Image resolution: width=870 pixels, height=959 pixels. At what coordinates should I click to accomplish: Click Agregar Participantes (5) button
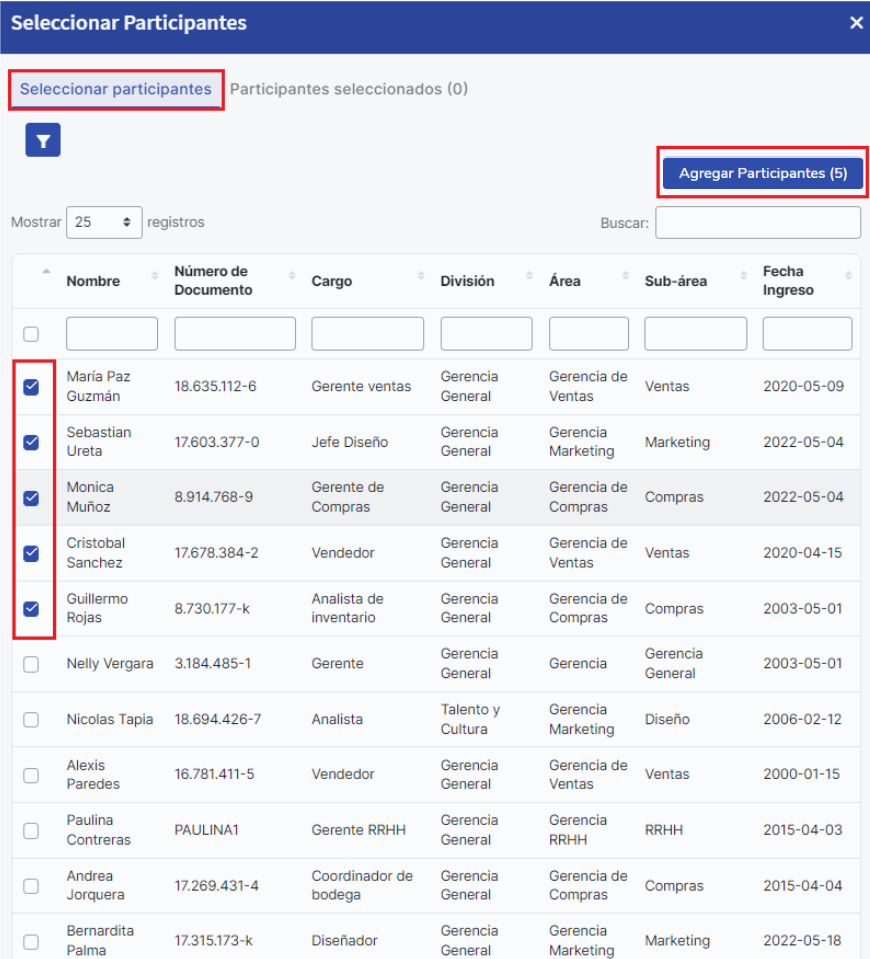point(762,173)
